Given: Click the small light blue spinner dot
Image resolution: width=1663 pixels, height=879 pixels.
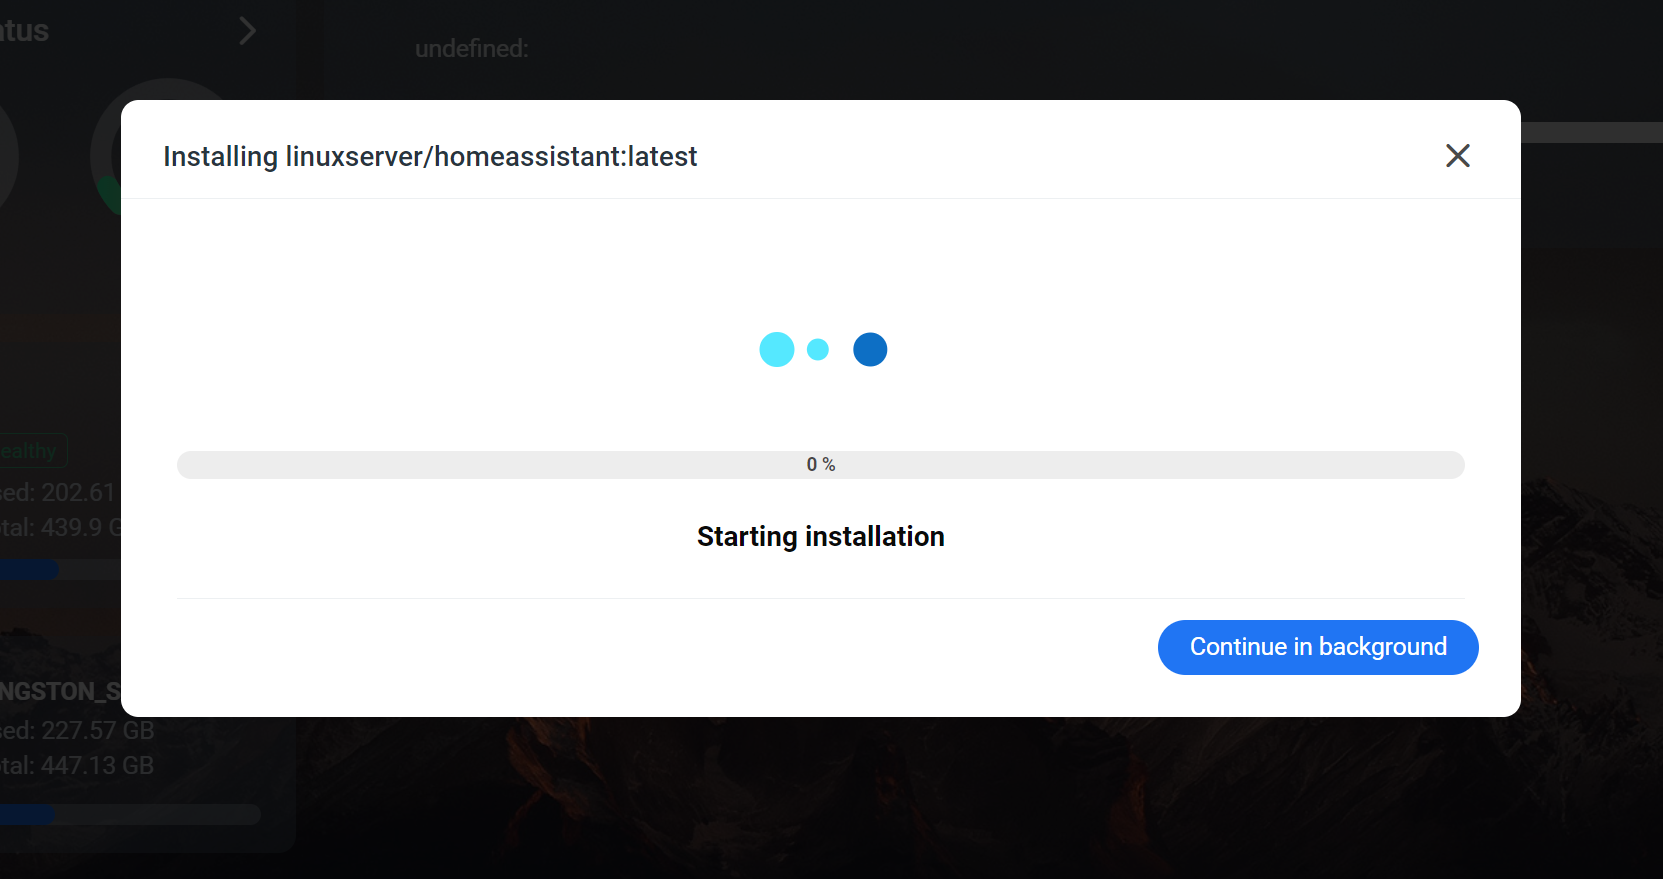Looking at the screenshot, I should [818, 349].
